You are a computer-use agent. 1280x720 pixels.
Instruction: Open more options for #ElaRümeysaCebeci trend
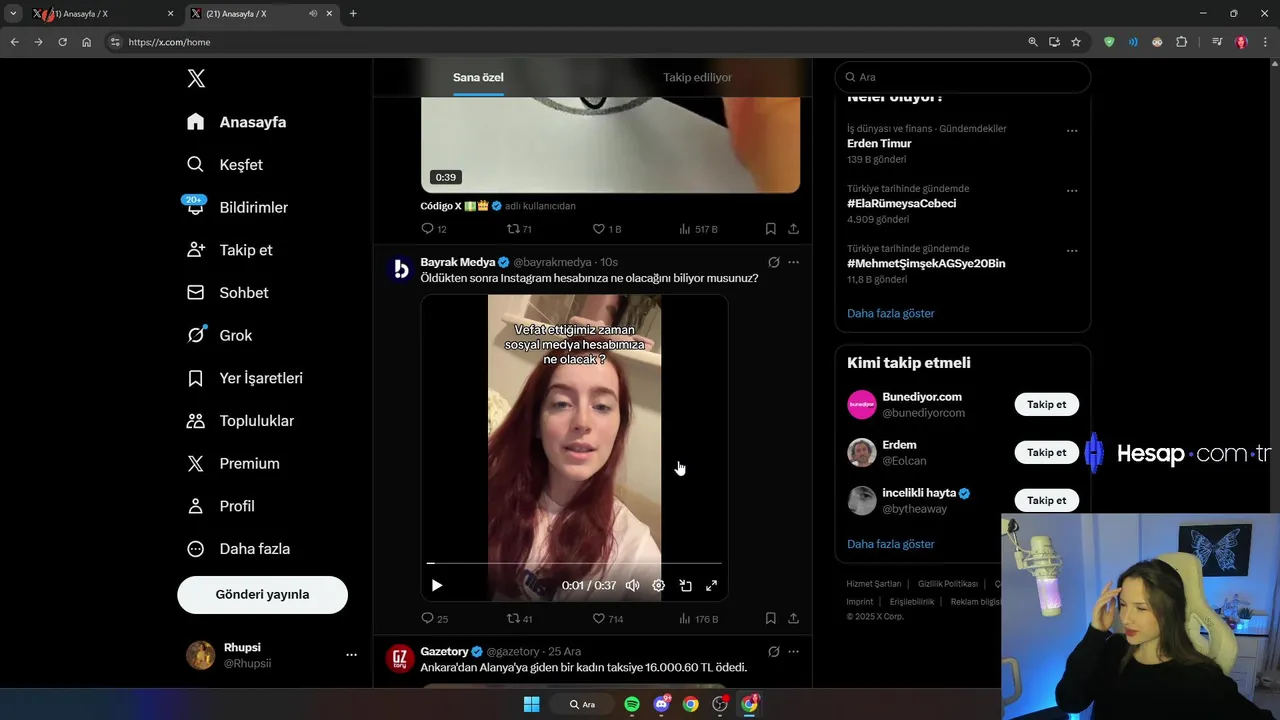[1072, 190]
